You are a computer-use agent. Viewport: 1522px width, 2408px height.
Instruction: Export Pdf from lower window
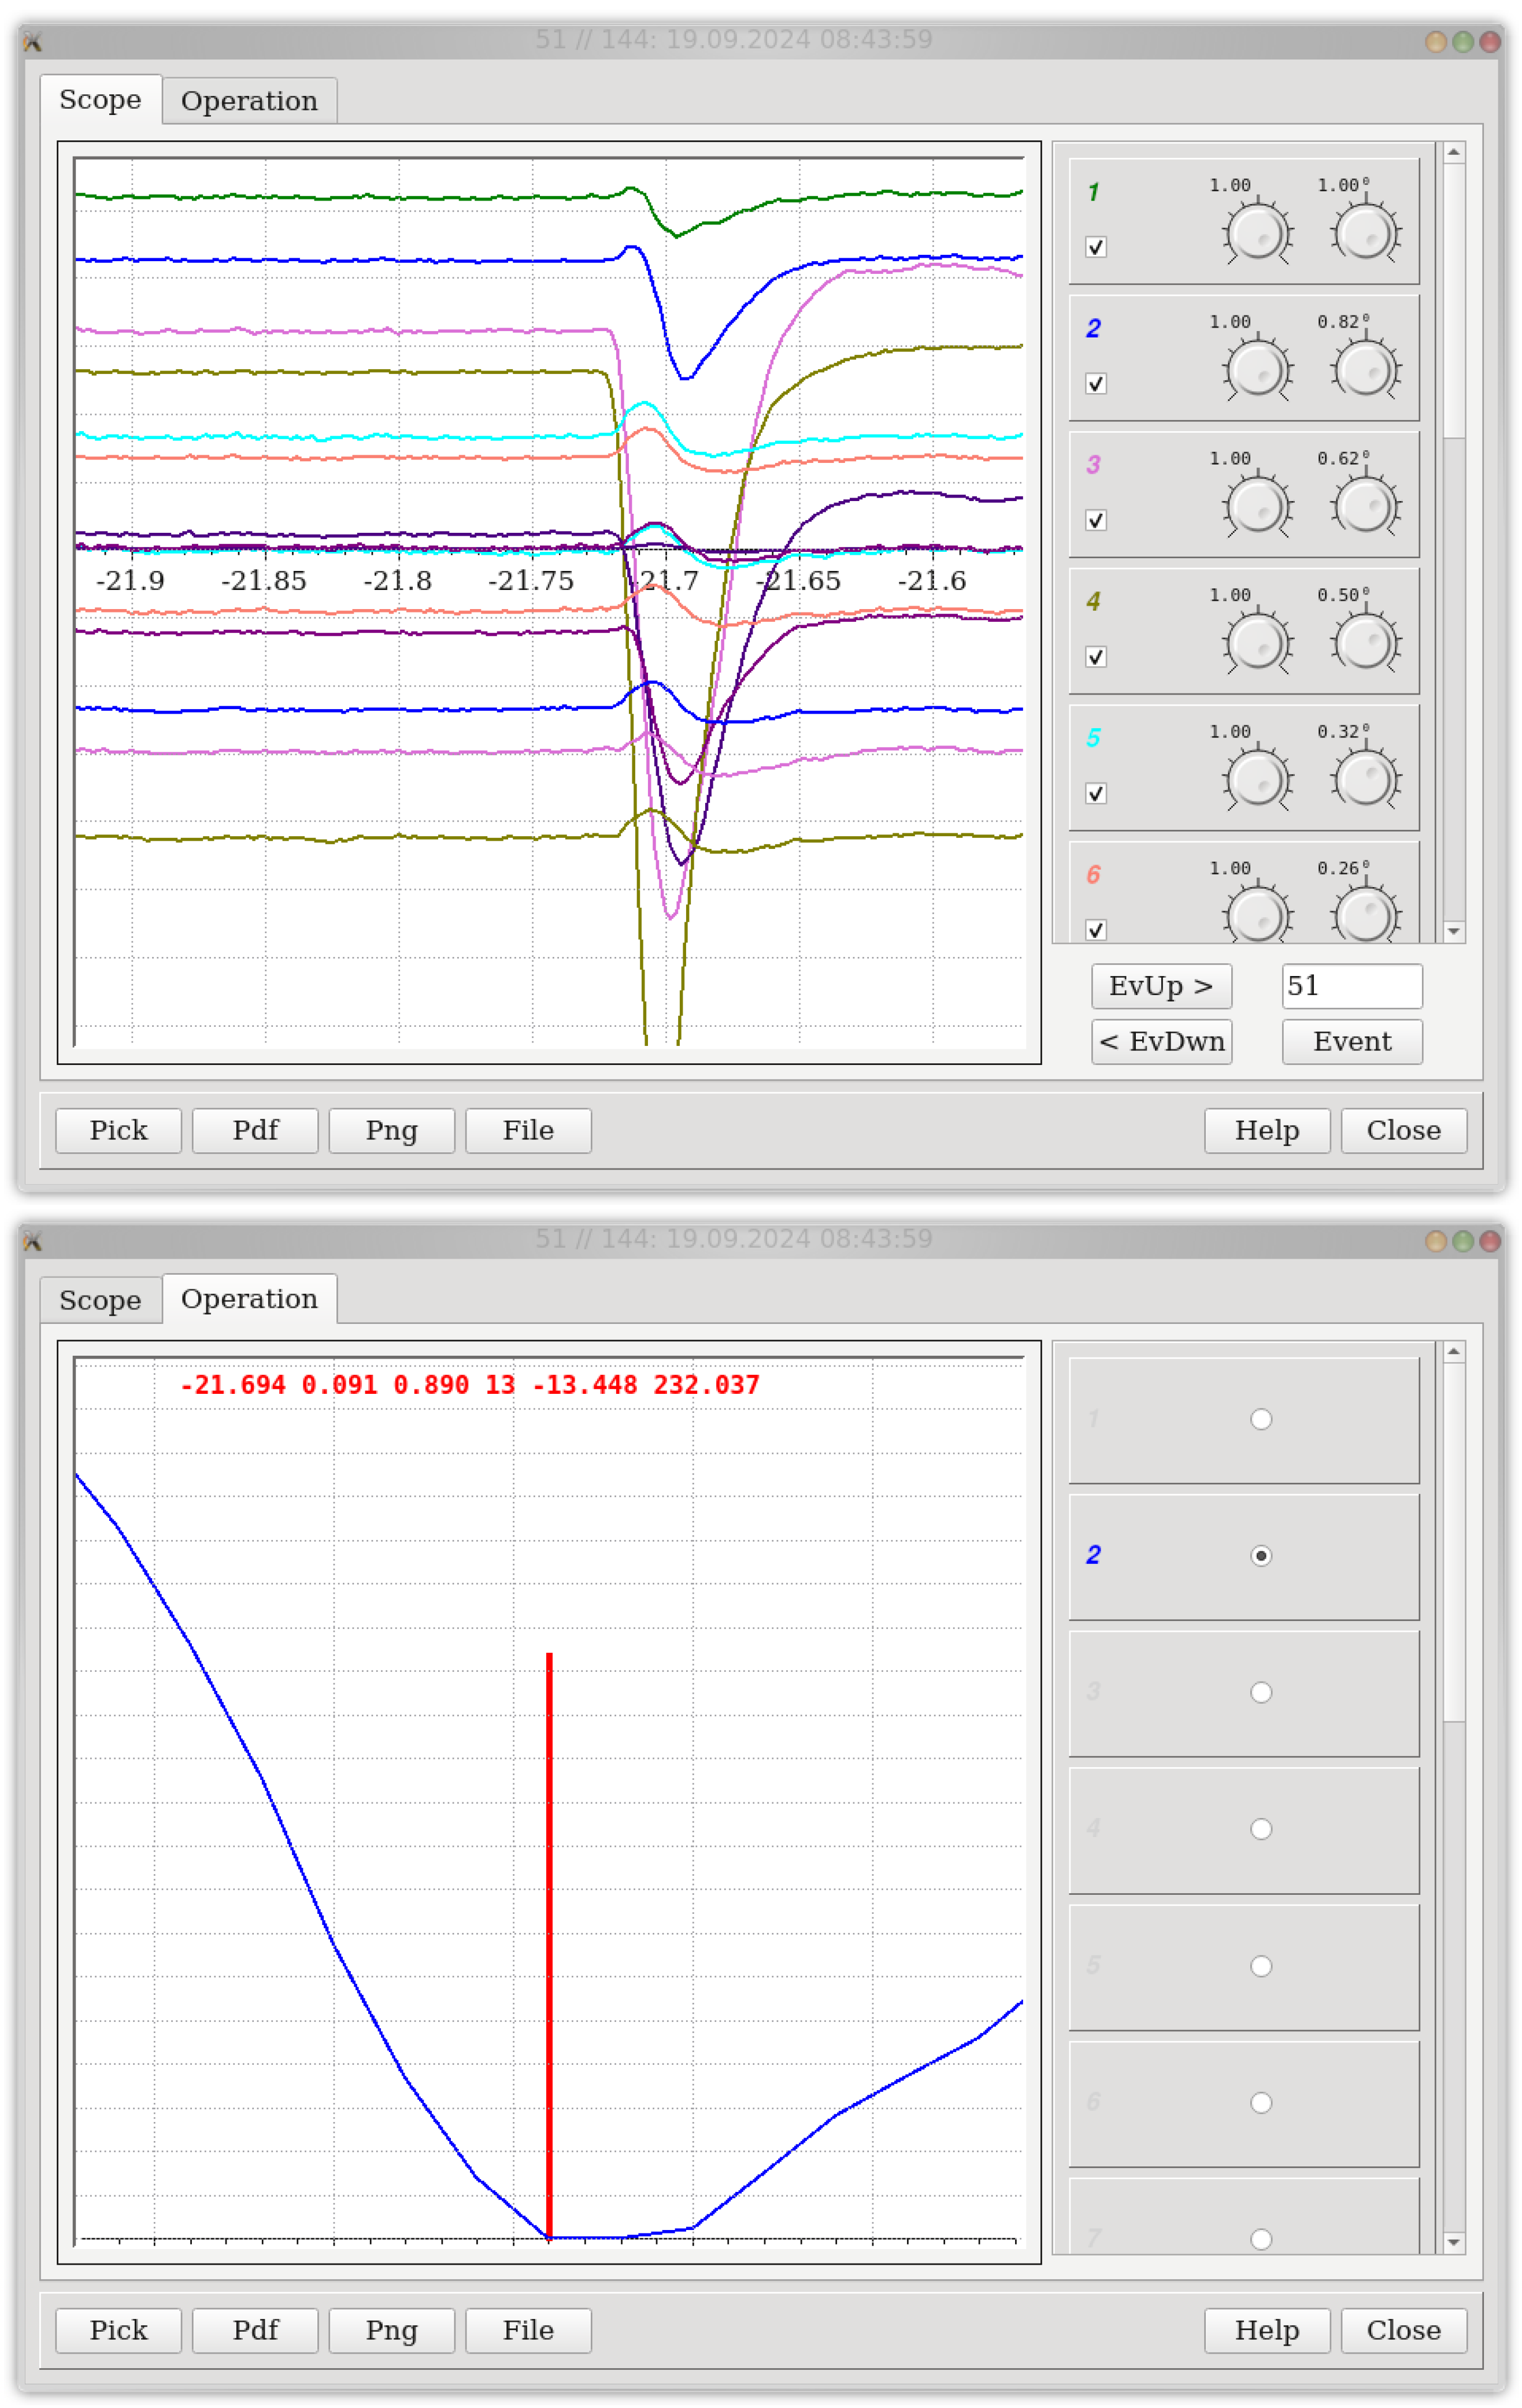click(x=255, y=2330)
